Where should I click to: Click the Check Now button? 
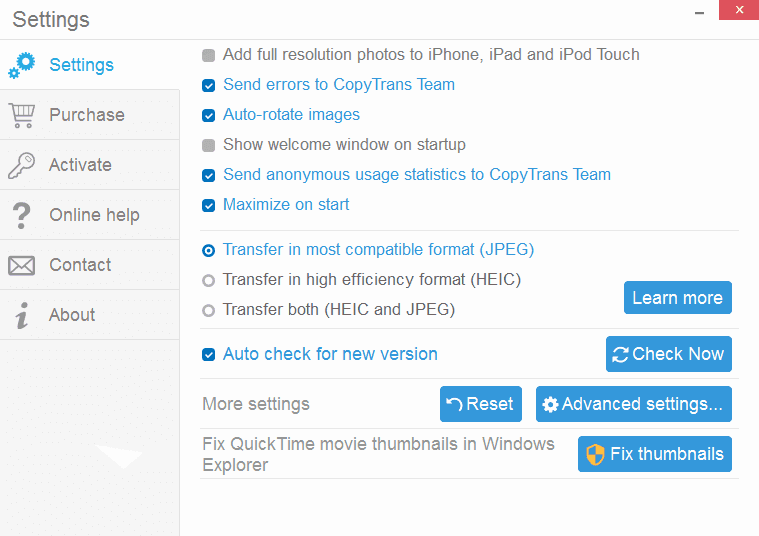pyautogui.click(x=668, y=354)
